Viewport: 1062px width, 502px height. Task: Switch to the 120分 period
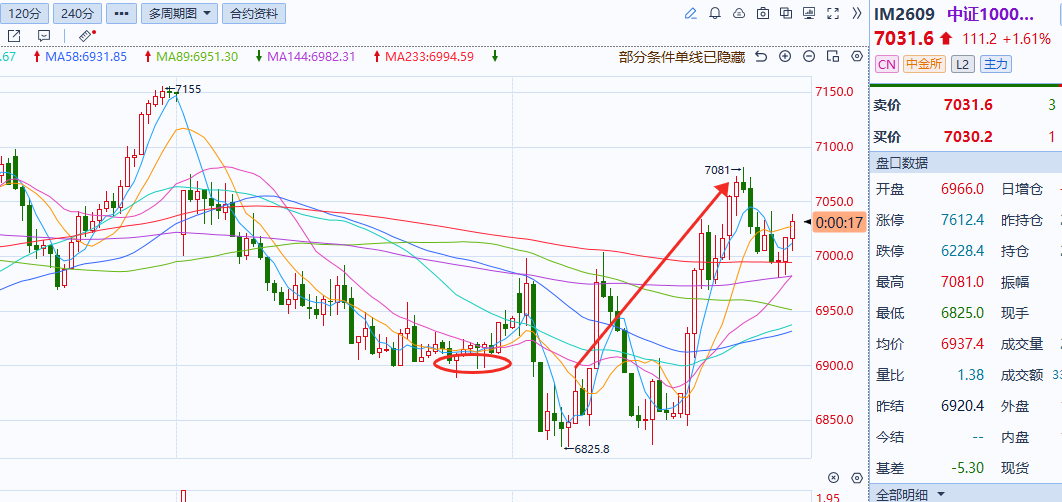pos(24,13)
